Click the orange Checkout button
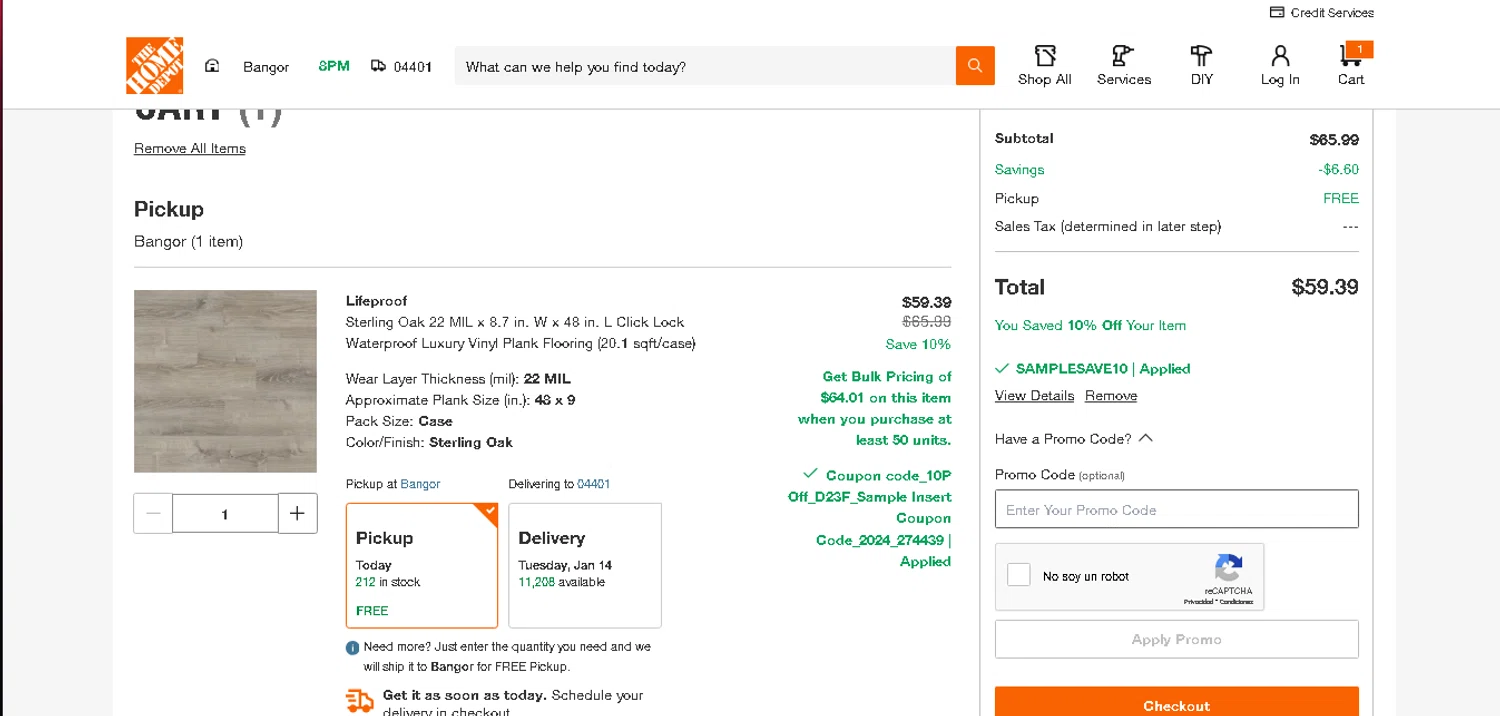Viewport: 1500px width, 716px height. [1177, 702]
